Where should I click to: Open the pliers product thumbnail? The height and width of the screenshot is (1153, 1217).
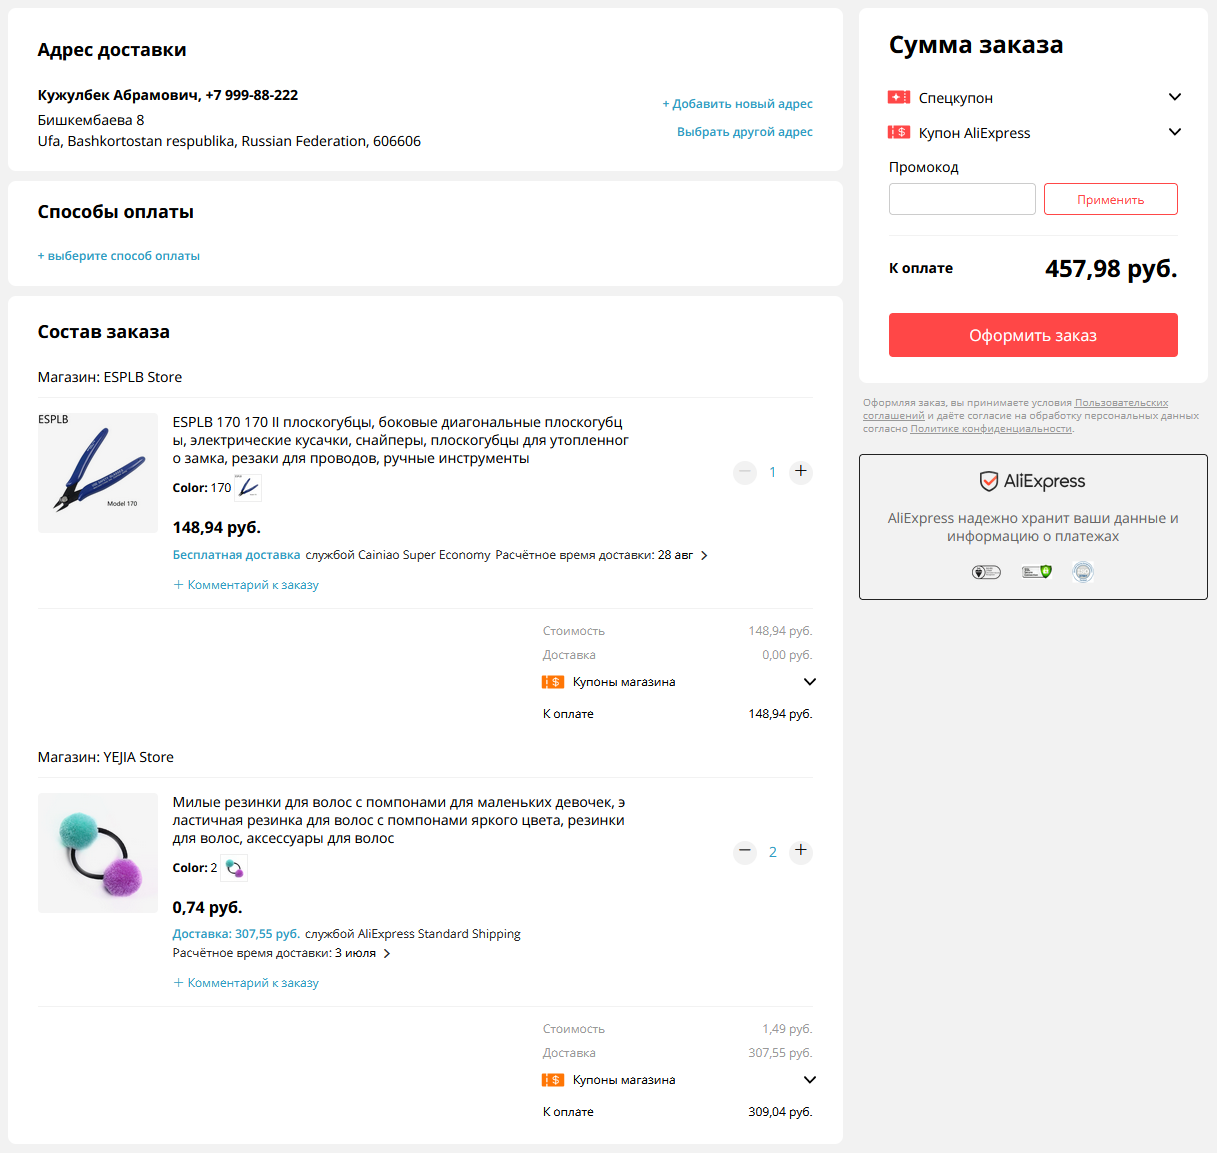98,473
